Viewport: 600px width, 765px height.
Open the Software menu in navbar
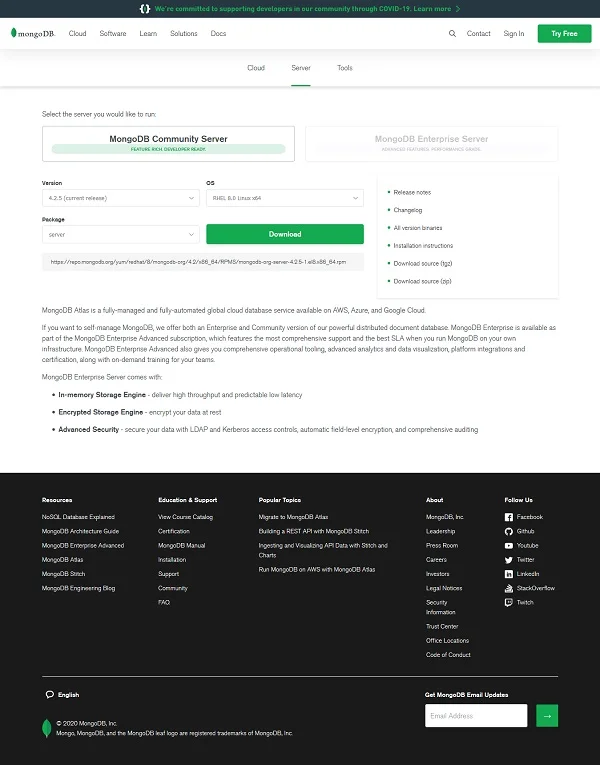coord(113,34)
